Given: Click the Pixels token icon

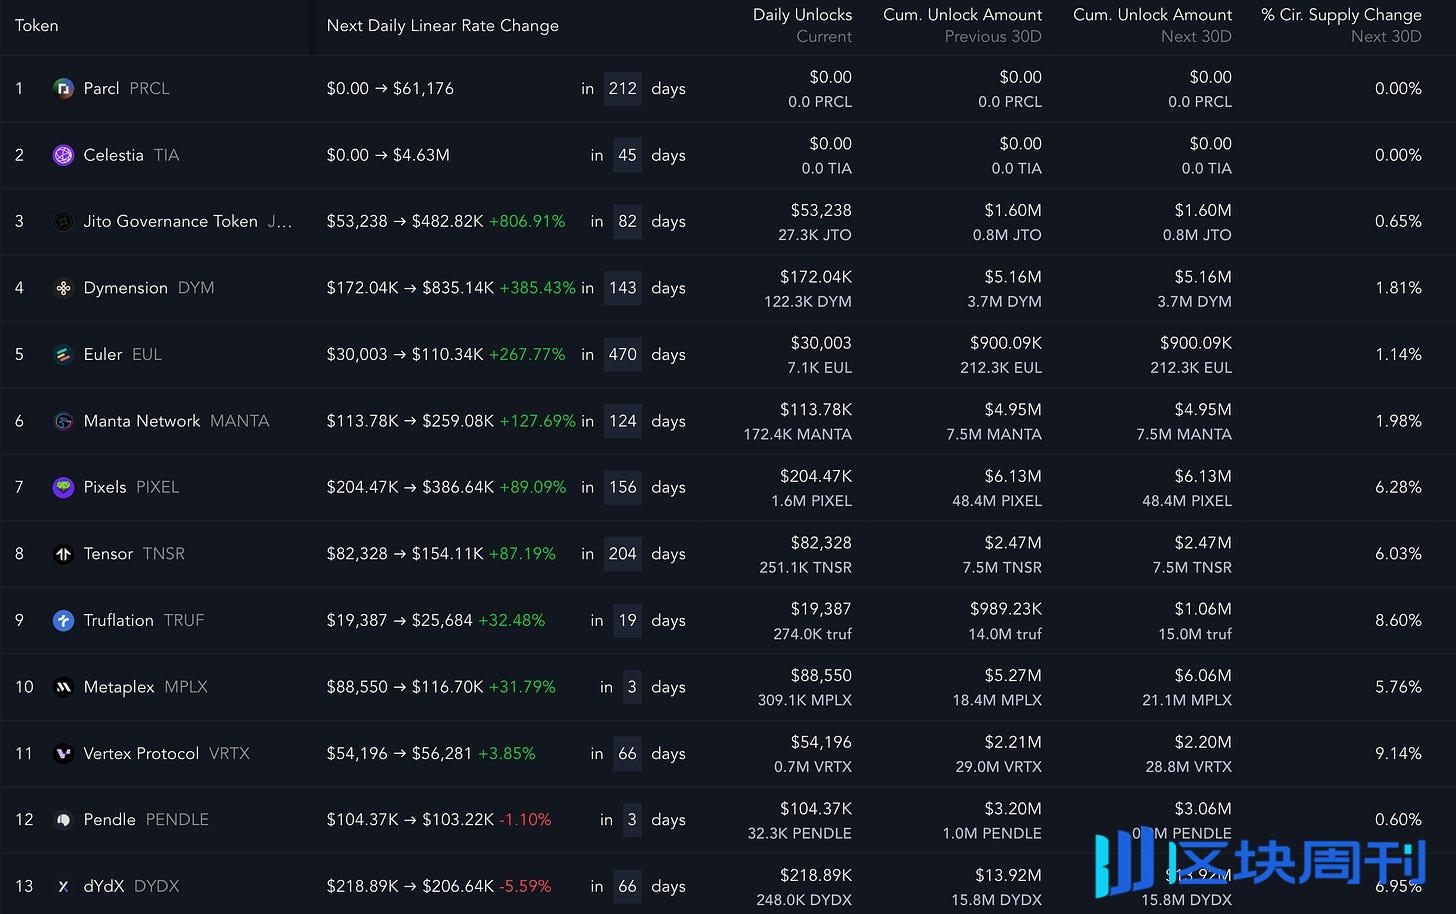Looking at the screenshot, I should 63,487.
